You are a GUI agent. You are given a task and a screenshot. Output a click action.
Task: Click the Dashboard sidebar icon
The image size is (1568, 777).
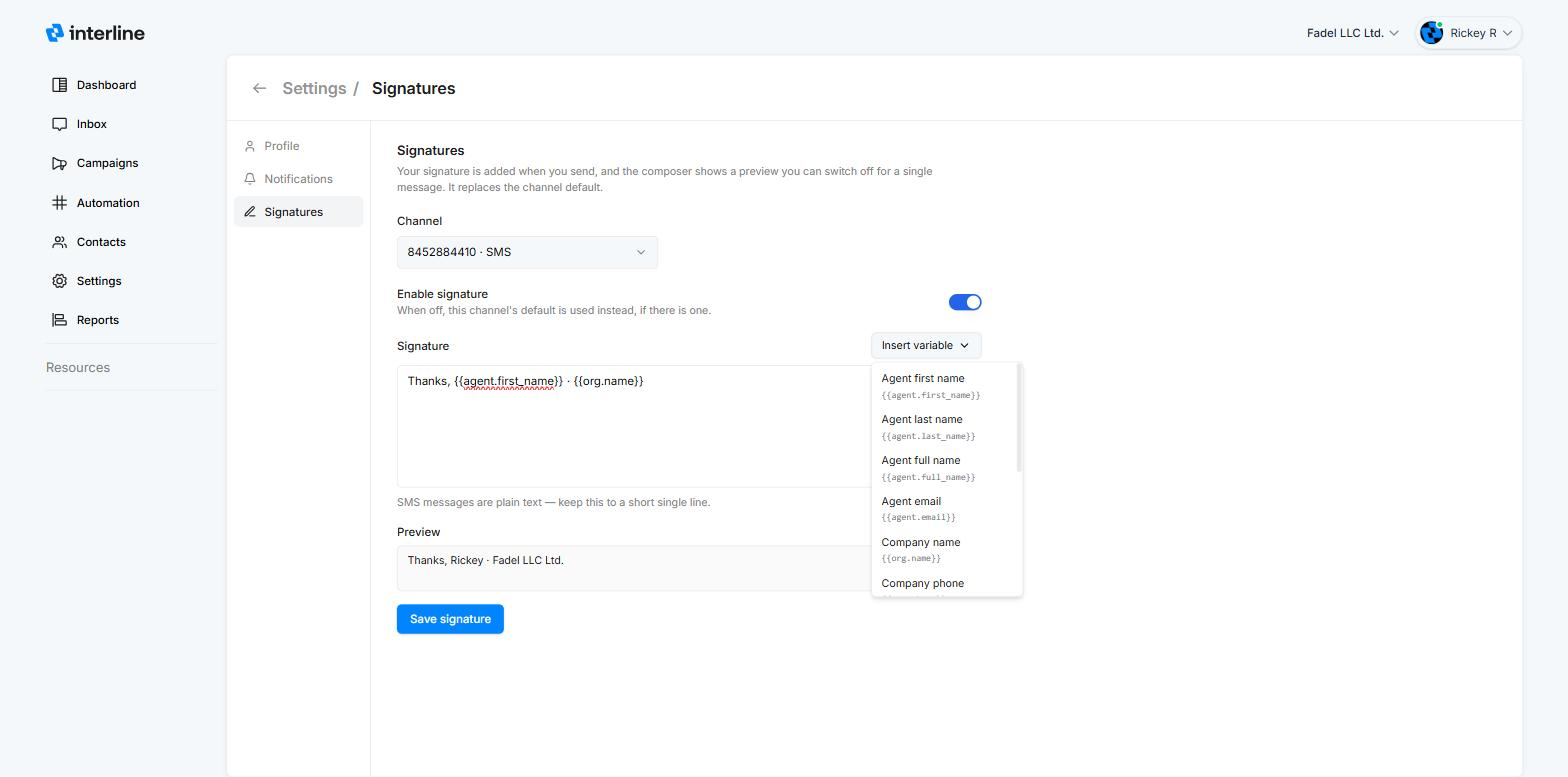click(x=60, y=85)
